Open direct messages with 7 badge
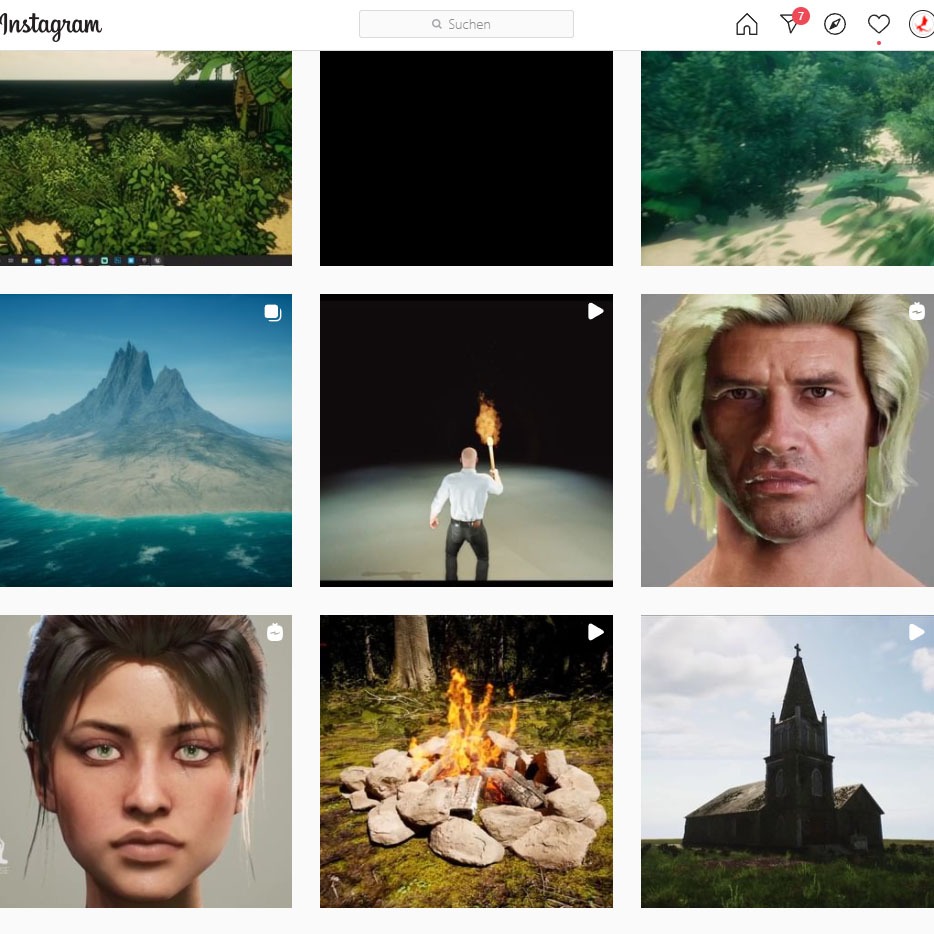 coord(791,24)
